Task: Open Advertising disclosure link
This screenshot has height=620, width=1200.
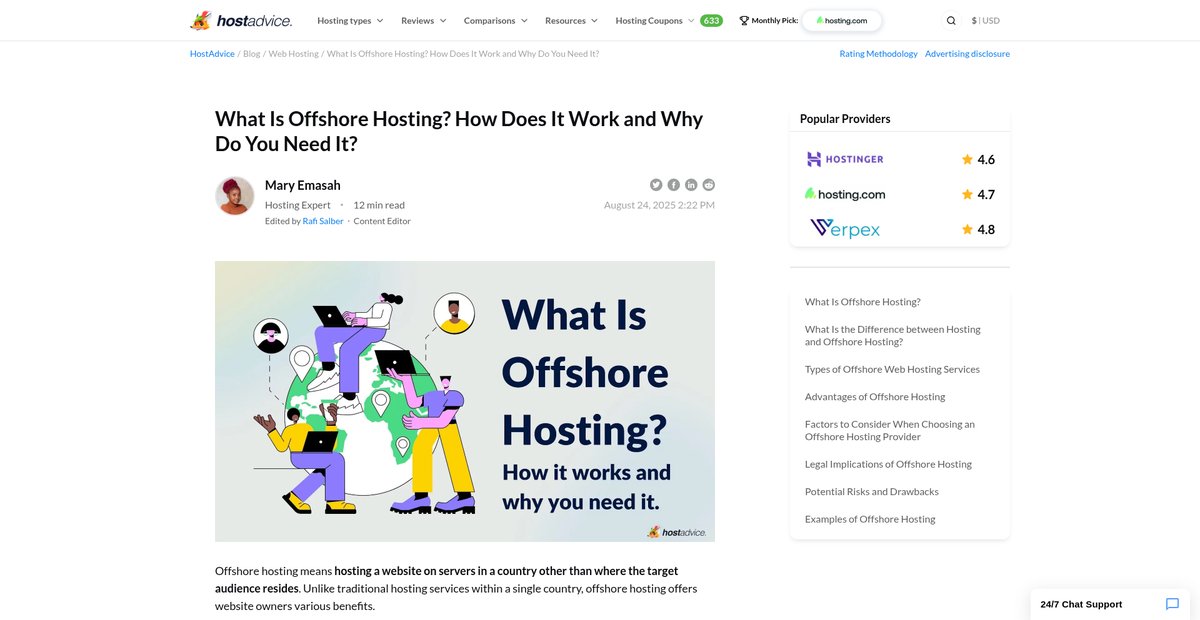Action: pos(967,54)
